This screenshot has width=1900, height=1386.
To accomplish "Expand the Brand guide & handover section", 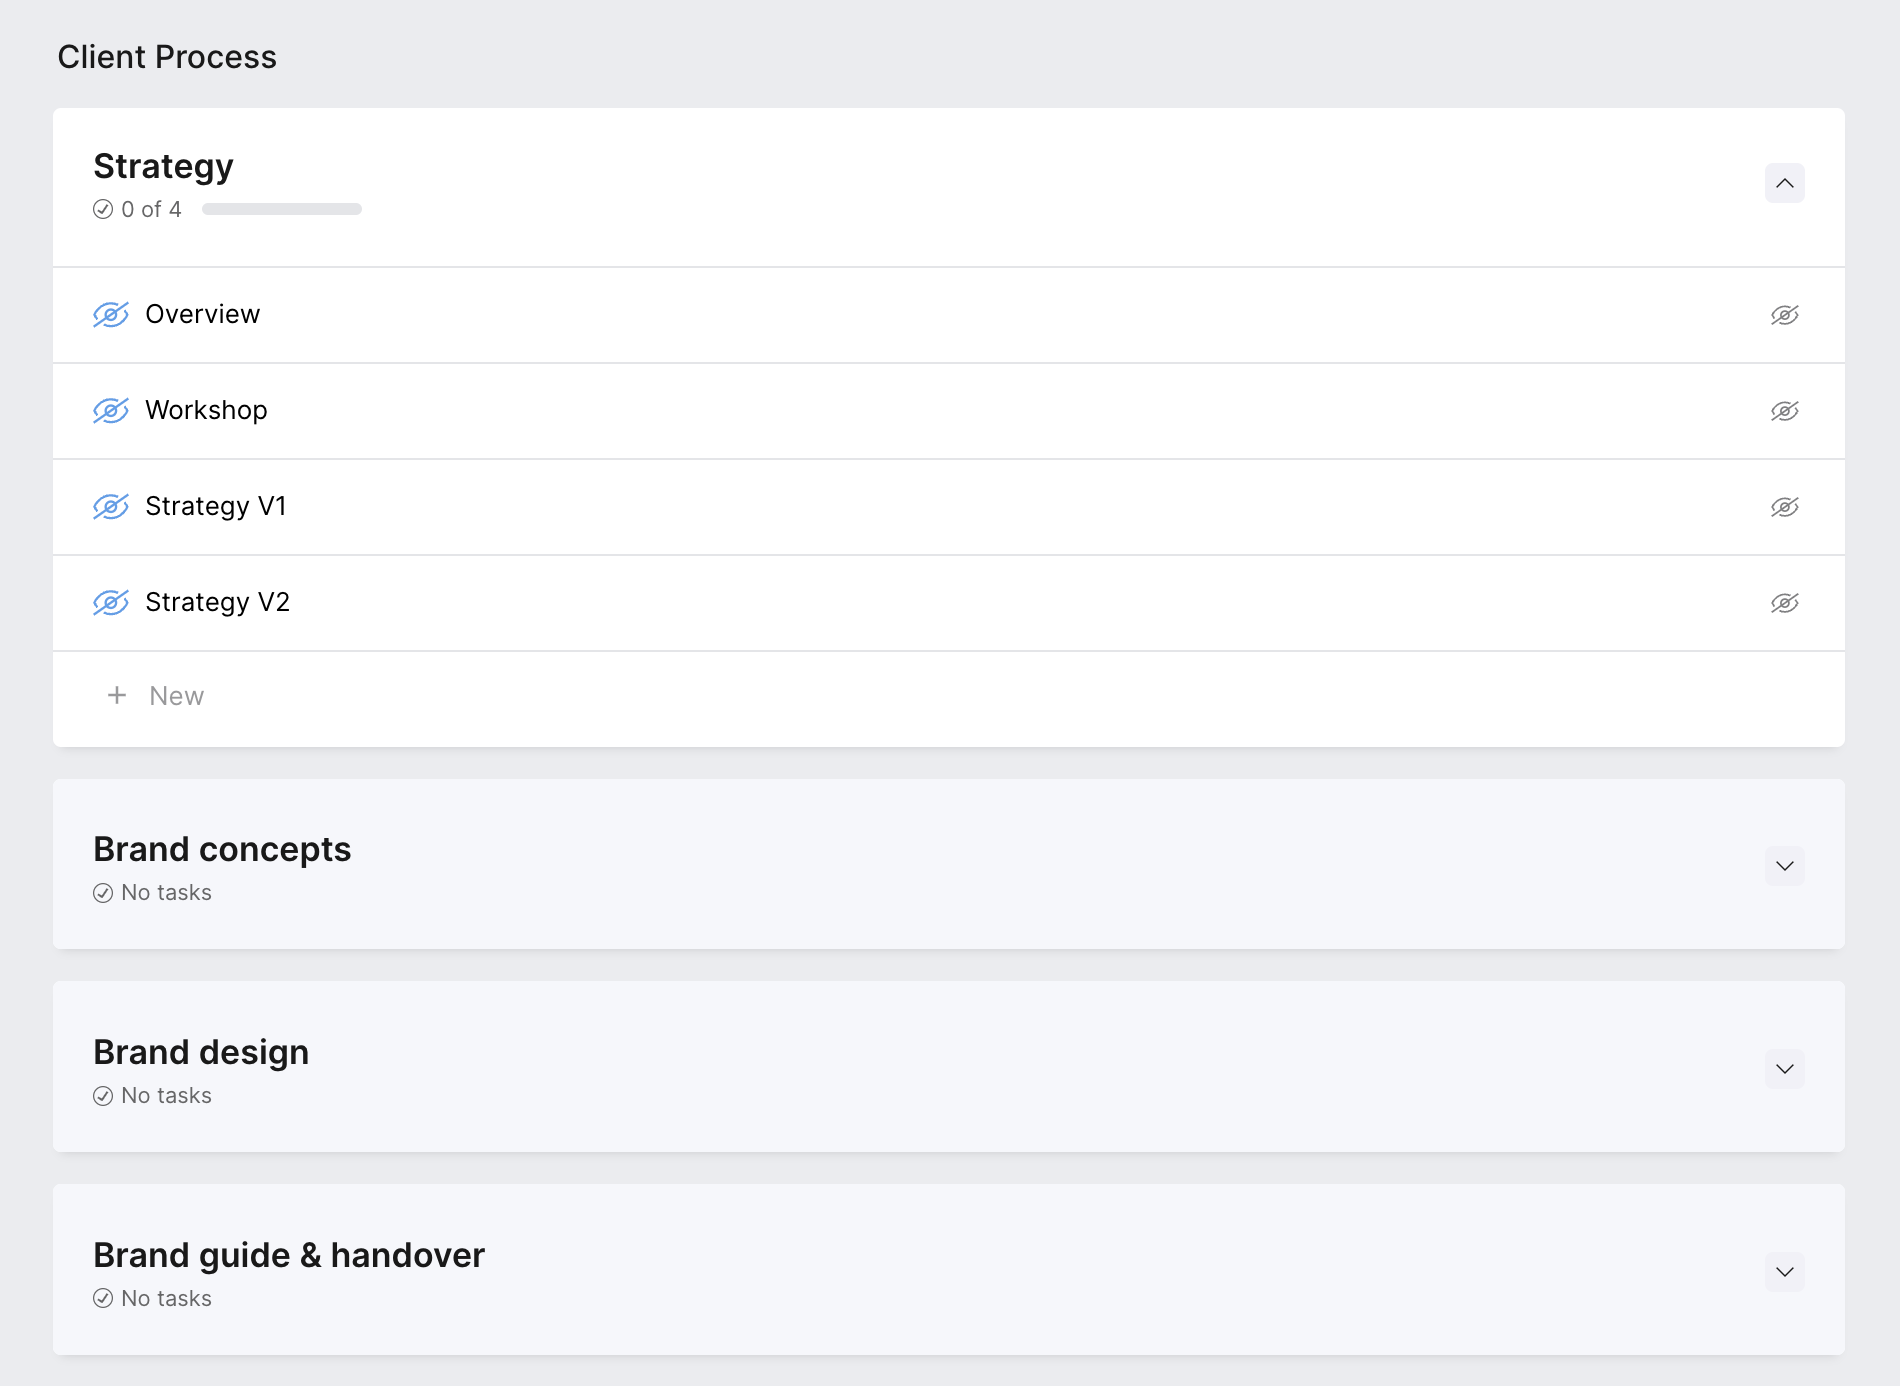I will [1784, 1272].
